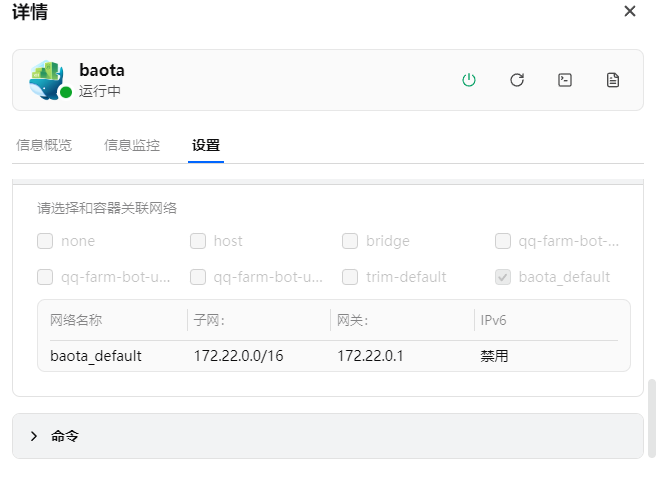Viewport: 659px width, 498px height.
Task: Click the baota_default row in network table
Action: point(96,356)
